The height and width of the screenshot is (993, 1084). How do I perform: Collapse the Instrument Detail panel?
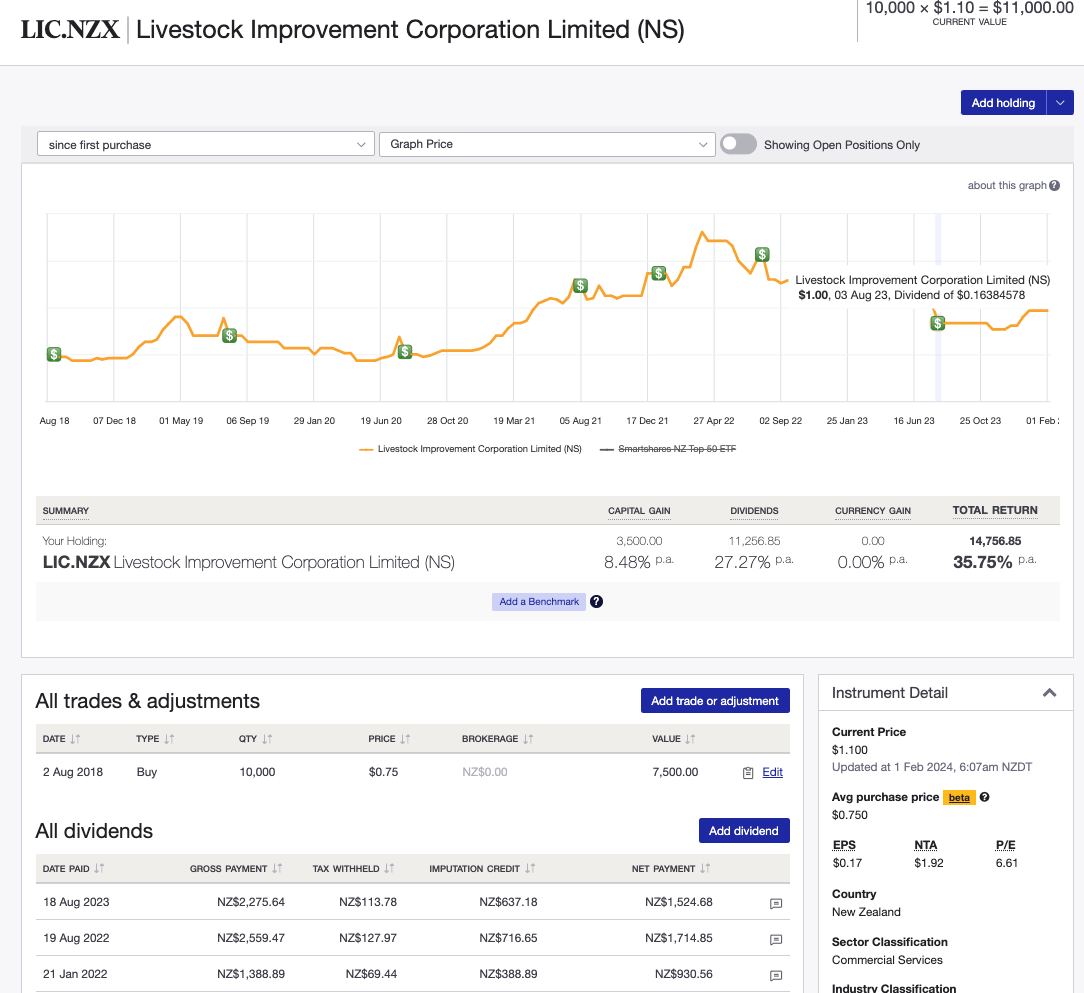tap(1049, 692)
